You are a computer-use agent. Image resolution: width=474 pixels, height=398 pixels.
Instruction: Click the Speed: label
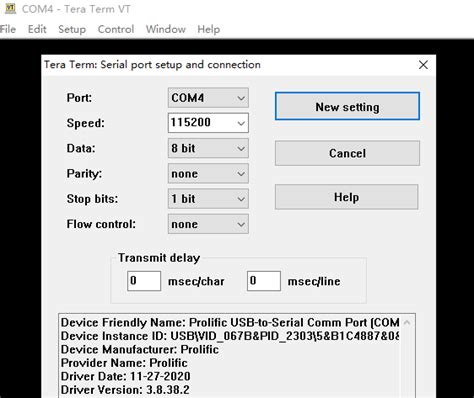click(86, 123)
